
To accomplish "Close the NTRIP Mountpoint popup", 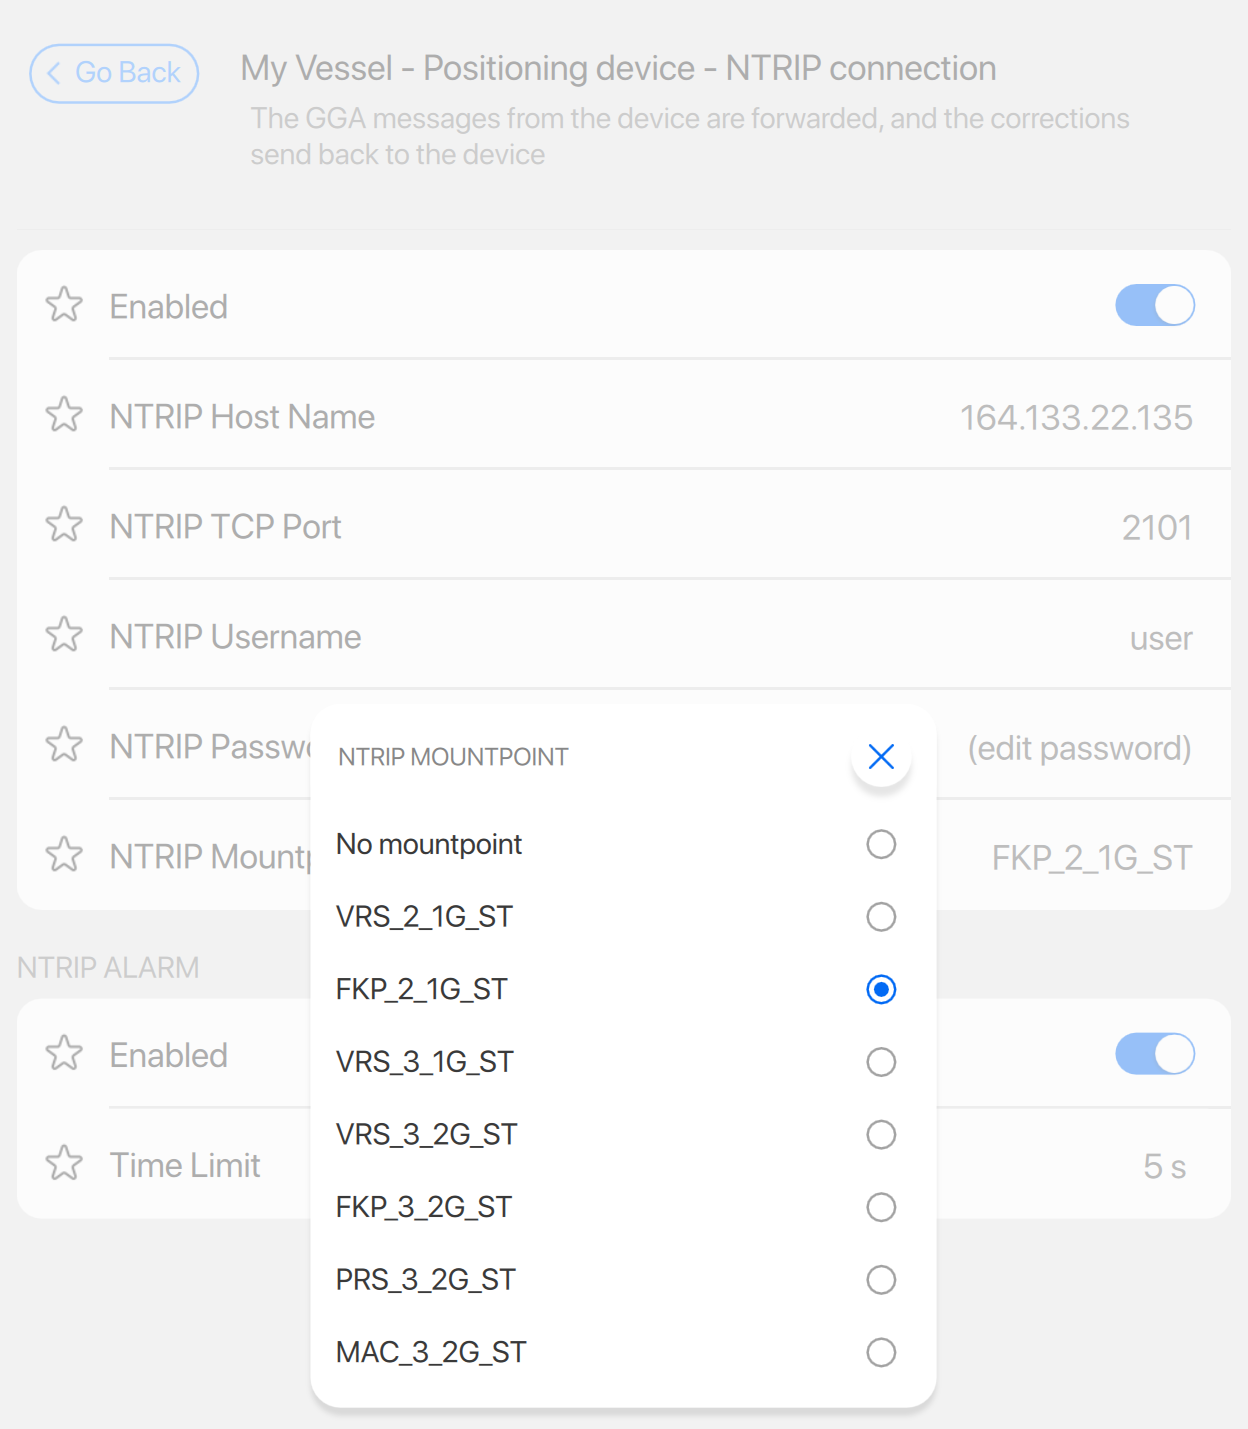I will [881, 757].
